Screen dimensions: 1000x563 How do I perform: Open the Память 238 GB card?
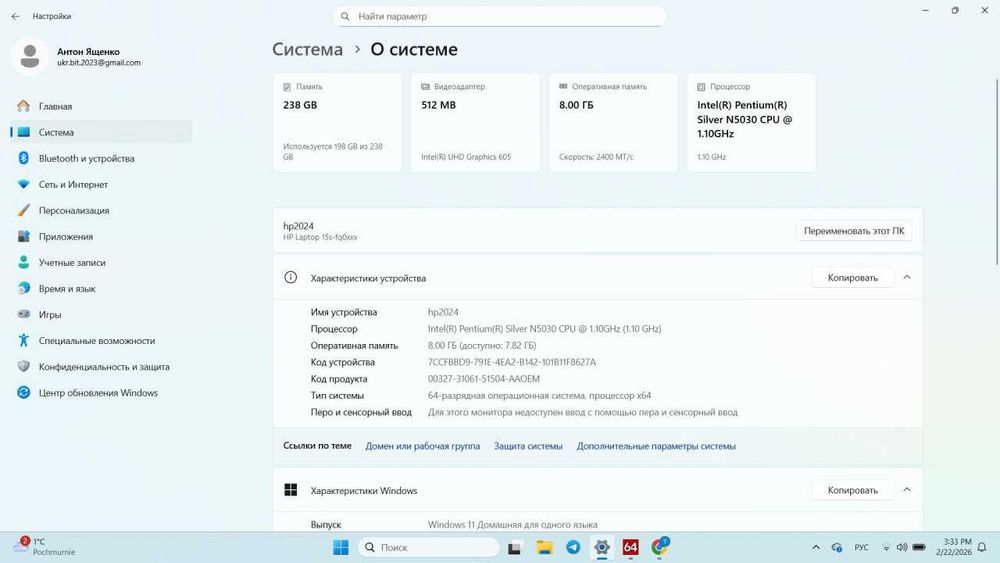(337, 122)
